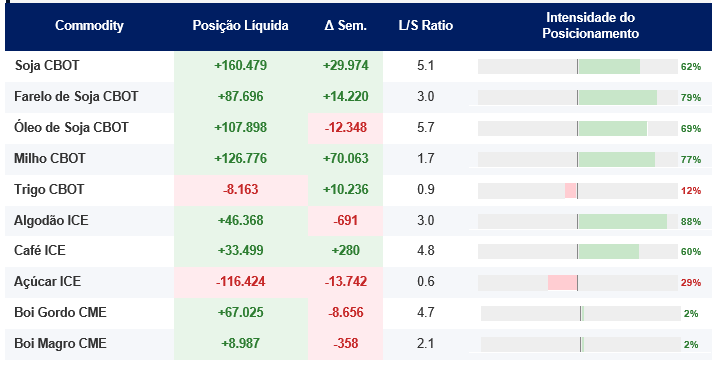Click Trigo CBOT L/S ratio 0.9
The width and height of the screenshot is (719, 366).
[426, 189]
